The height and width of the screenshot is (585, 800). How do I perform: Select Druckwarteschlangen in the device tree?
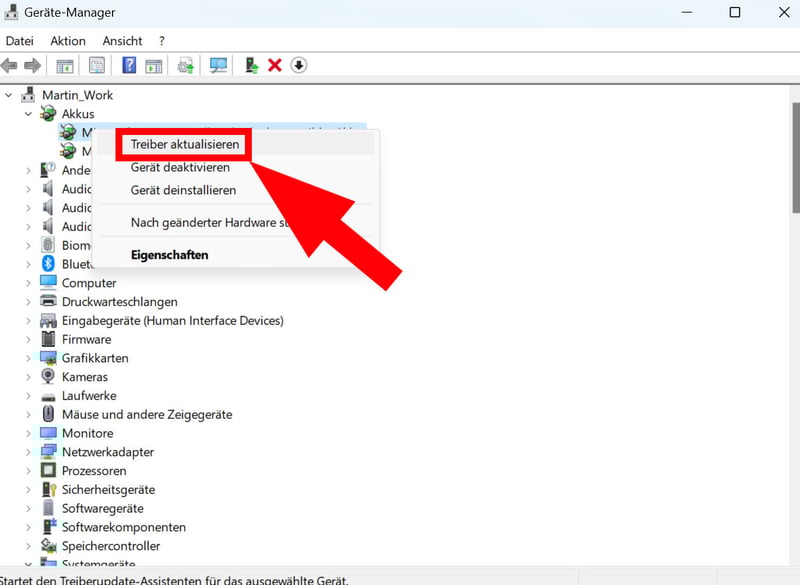pos(119,302)
